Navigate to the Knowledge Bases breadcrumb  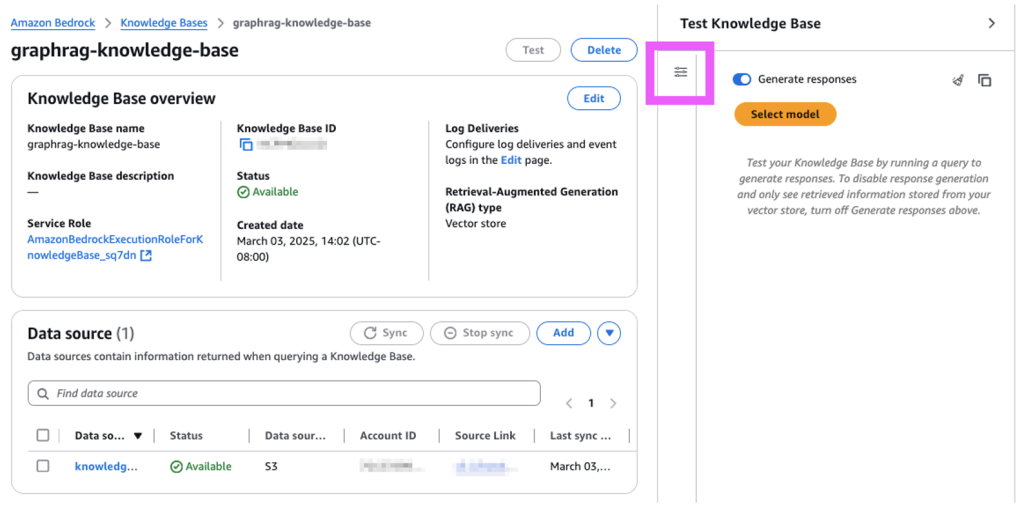click(x=164, y=22)
